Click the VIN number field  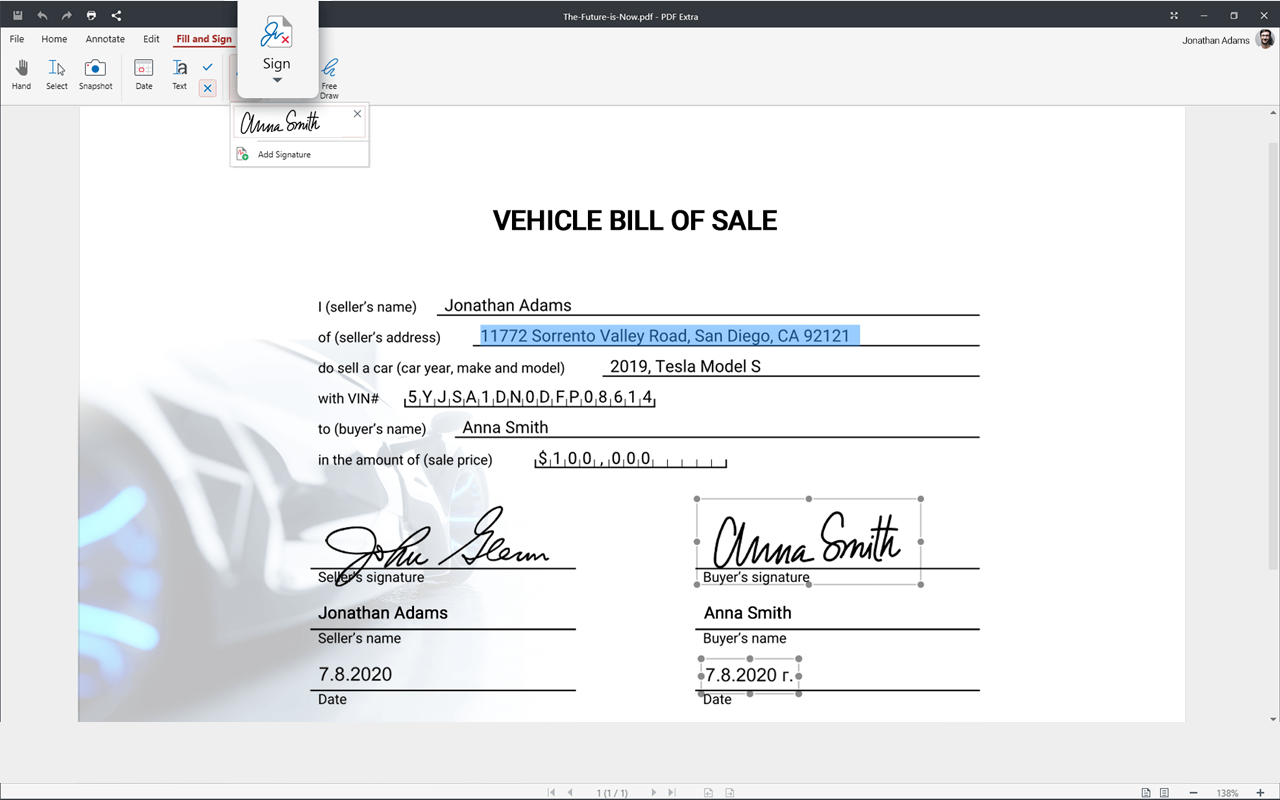pos(530,397)
